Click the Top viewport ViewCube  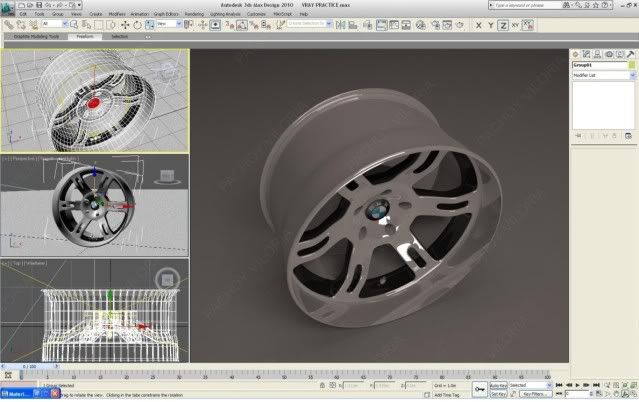click(x=167, y=280)
